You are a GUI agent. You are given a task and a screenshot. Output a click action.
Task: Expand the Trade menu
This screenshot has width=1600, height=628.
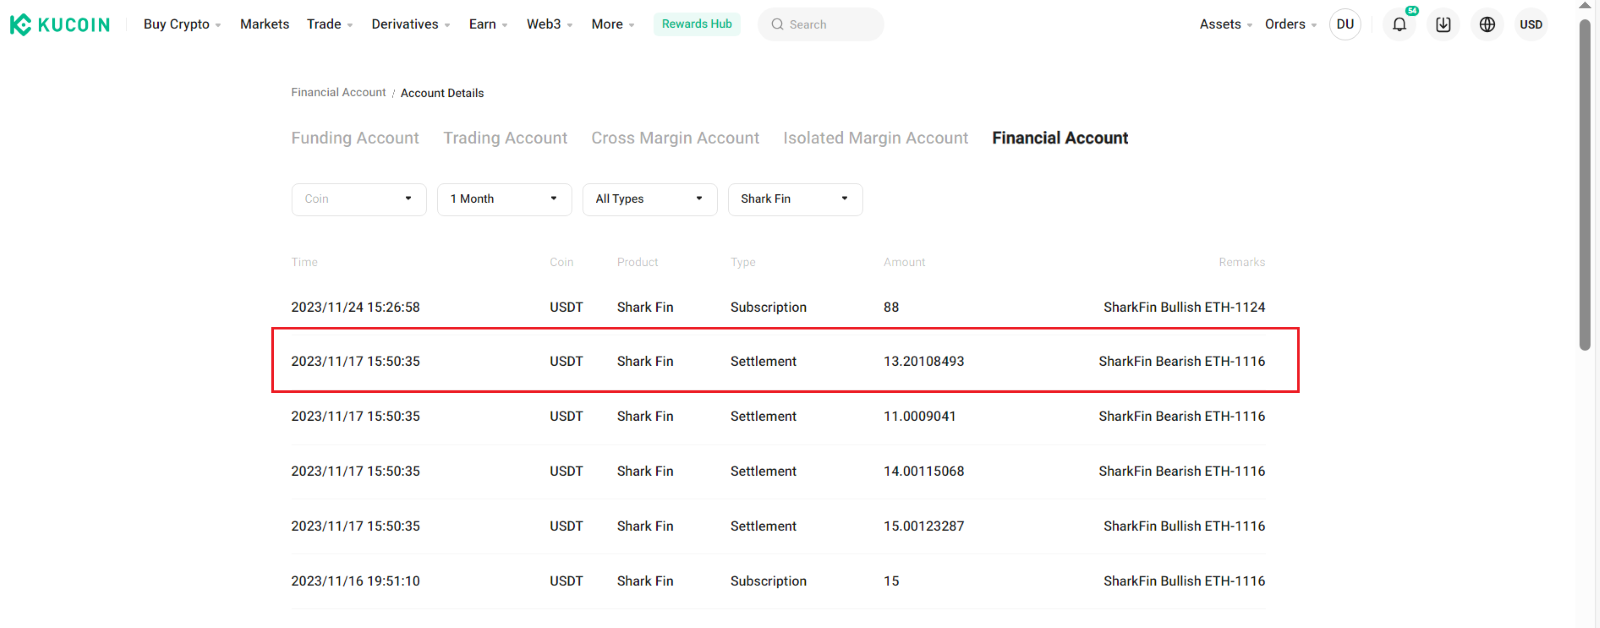(x=330, y=25)
